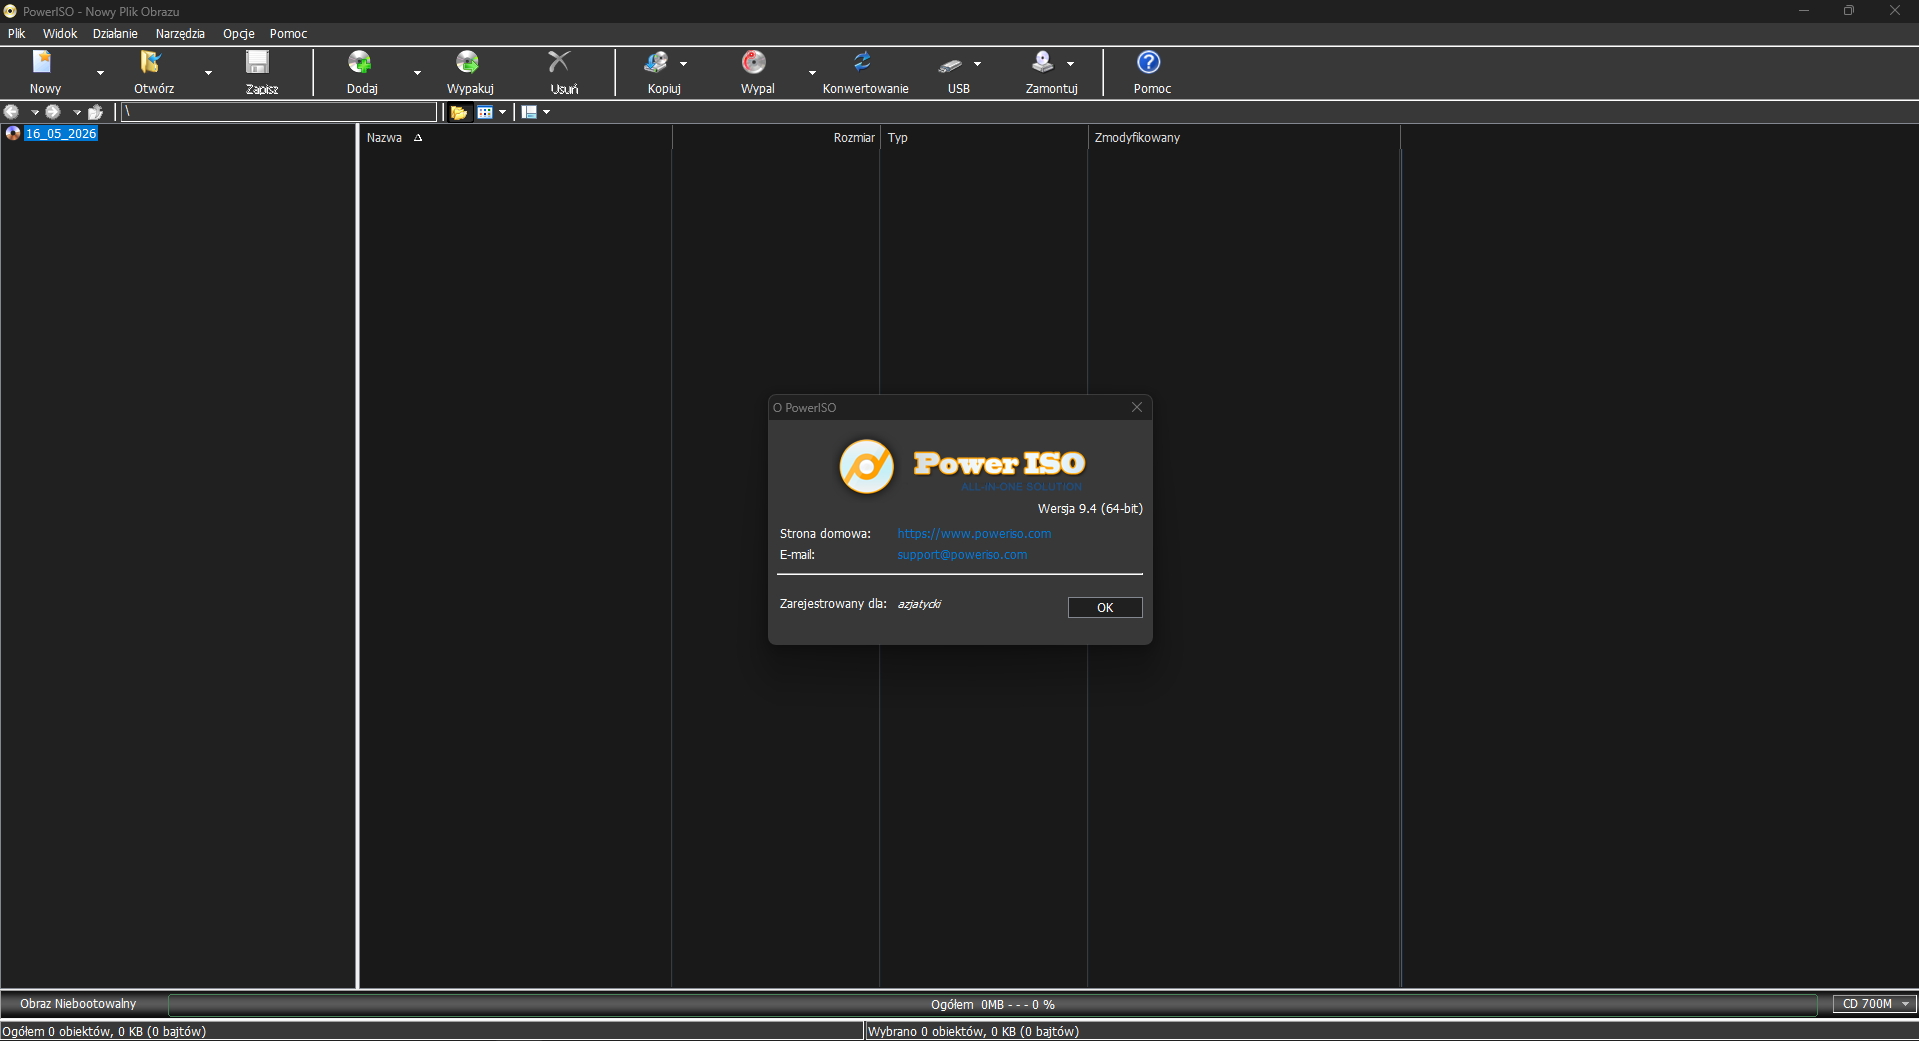Click the 'Ogółem 0 obiektów' status text
1919x1041 pixels.
pos(104,1032)
